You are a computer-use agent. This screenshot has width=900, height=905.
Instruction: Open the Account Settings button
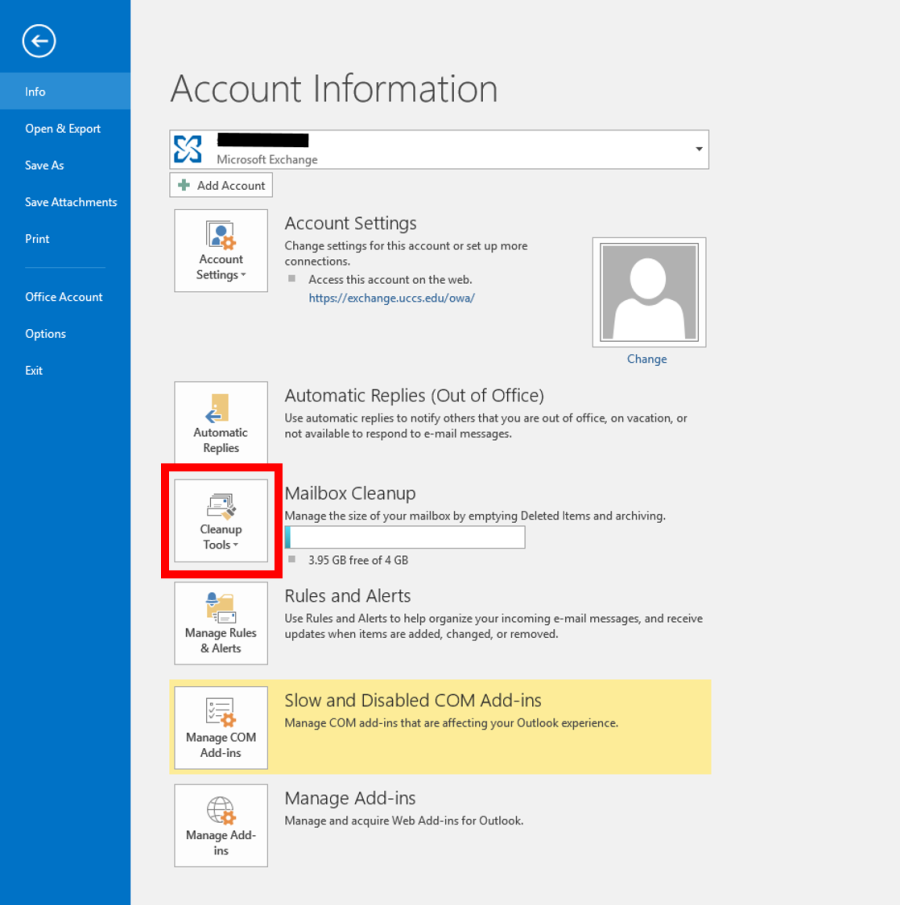coord(221,250)
